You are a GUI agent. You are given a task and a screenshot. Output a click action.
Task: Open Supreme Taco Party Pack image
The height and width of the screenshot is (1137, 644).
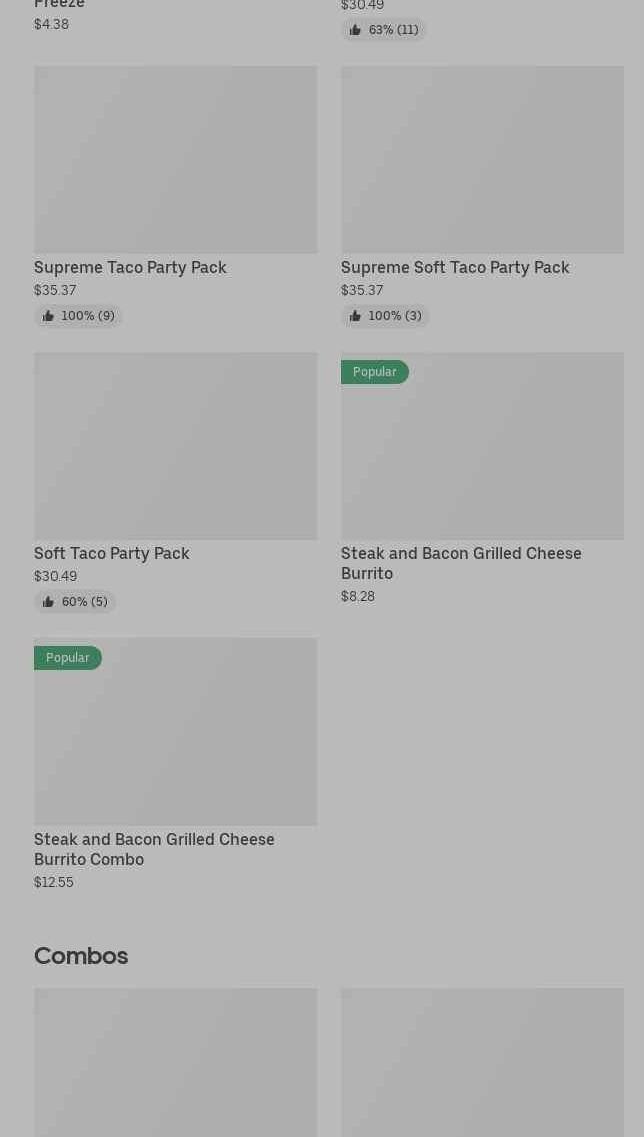click(x=175, y=160)
